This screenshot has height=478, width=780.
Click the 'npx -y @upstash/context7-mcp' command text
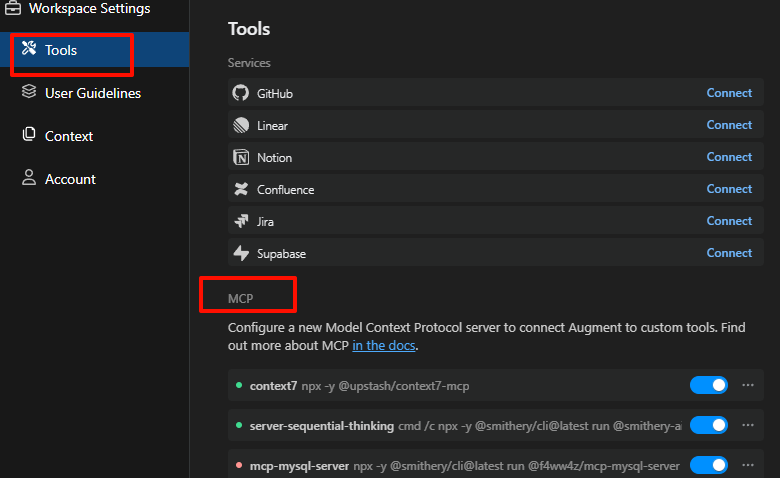pos(386,386)
